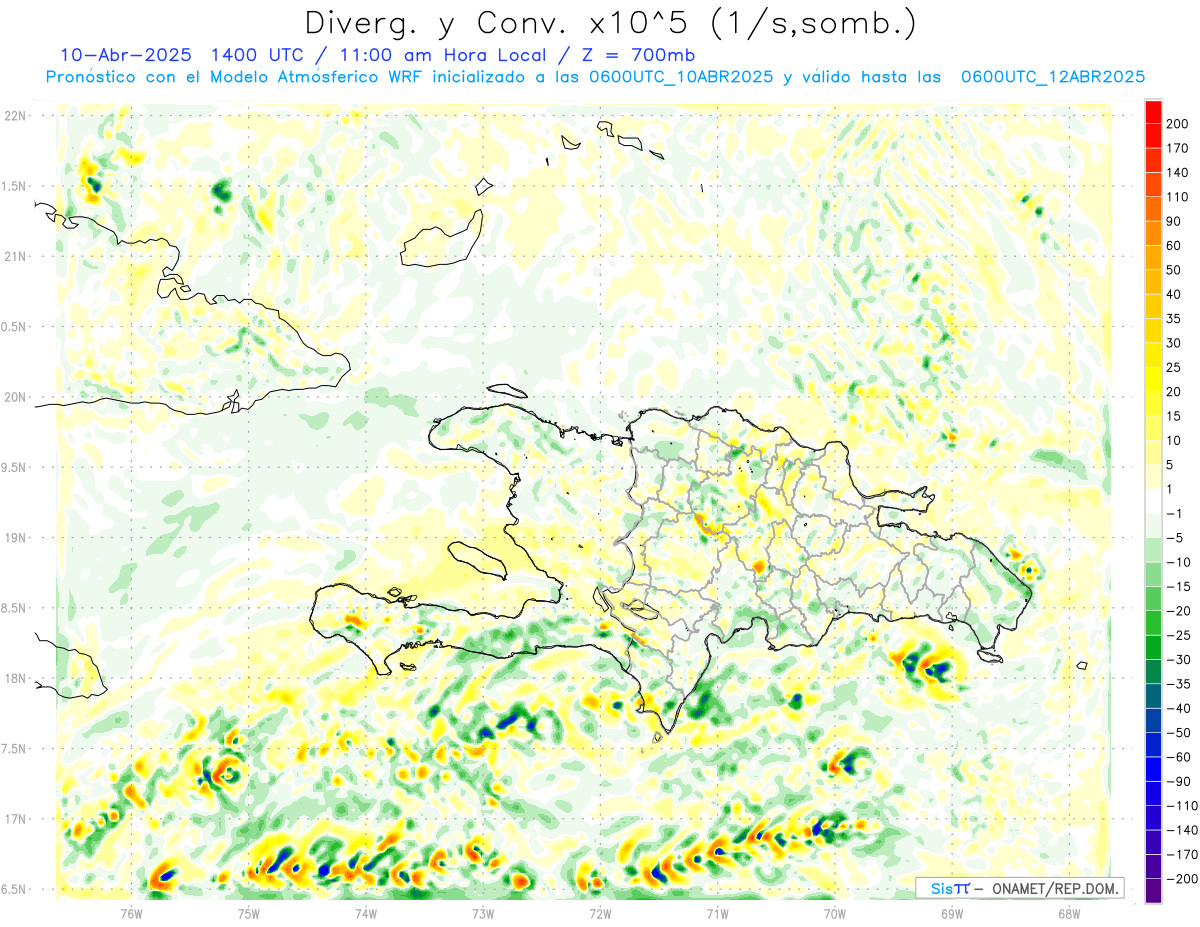Click the green swatch between -20 and -25

tap(1153, 623)
